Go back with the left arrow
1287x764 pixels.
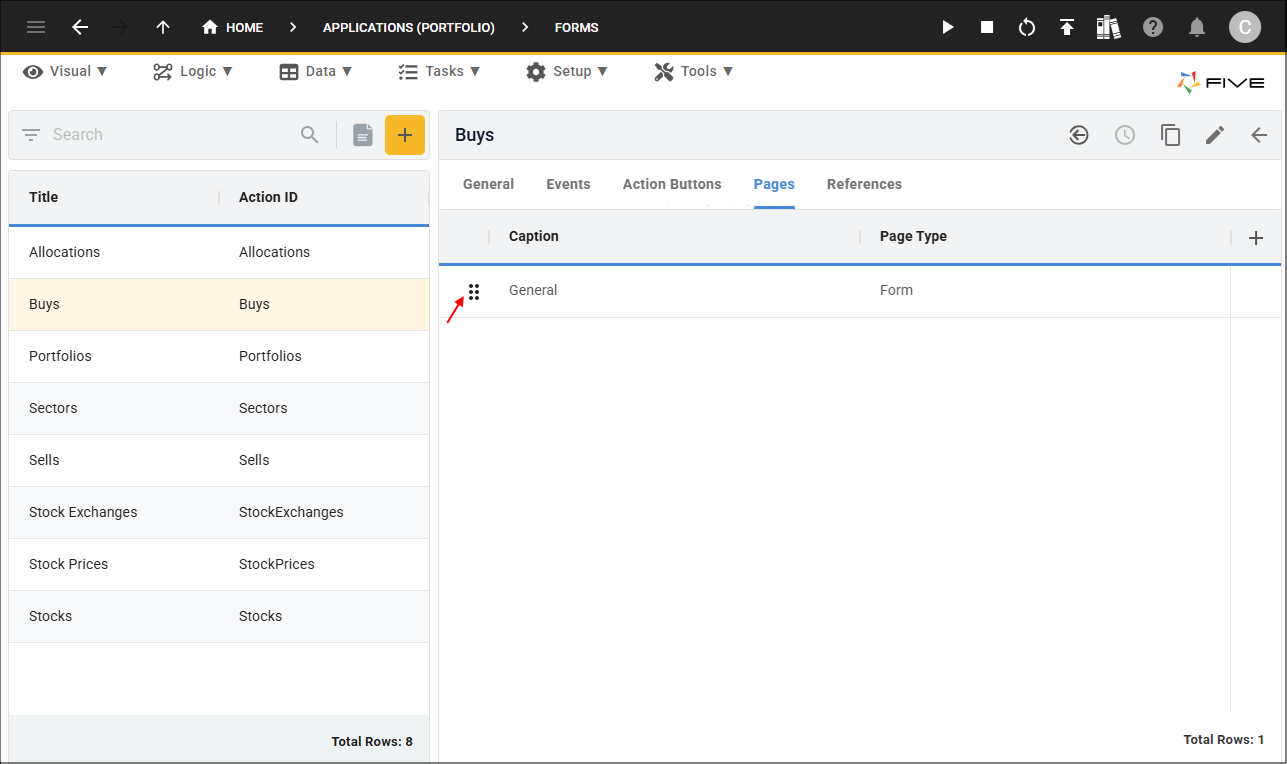[80, 27]
